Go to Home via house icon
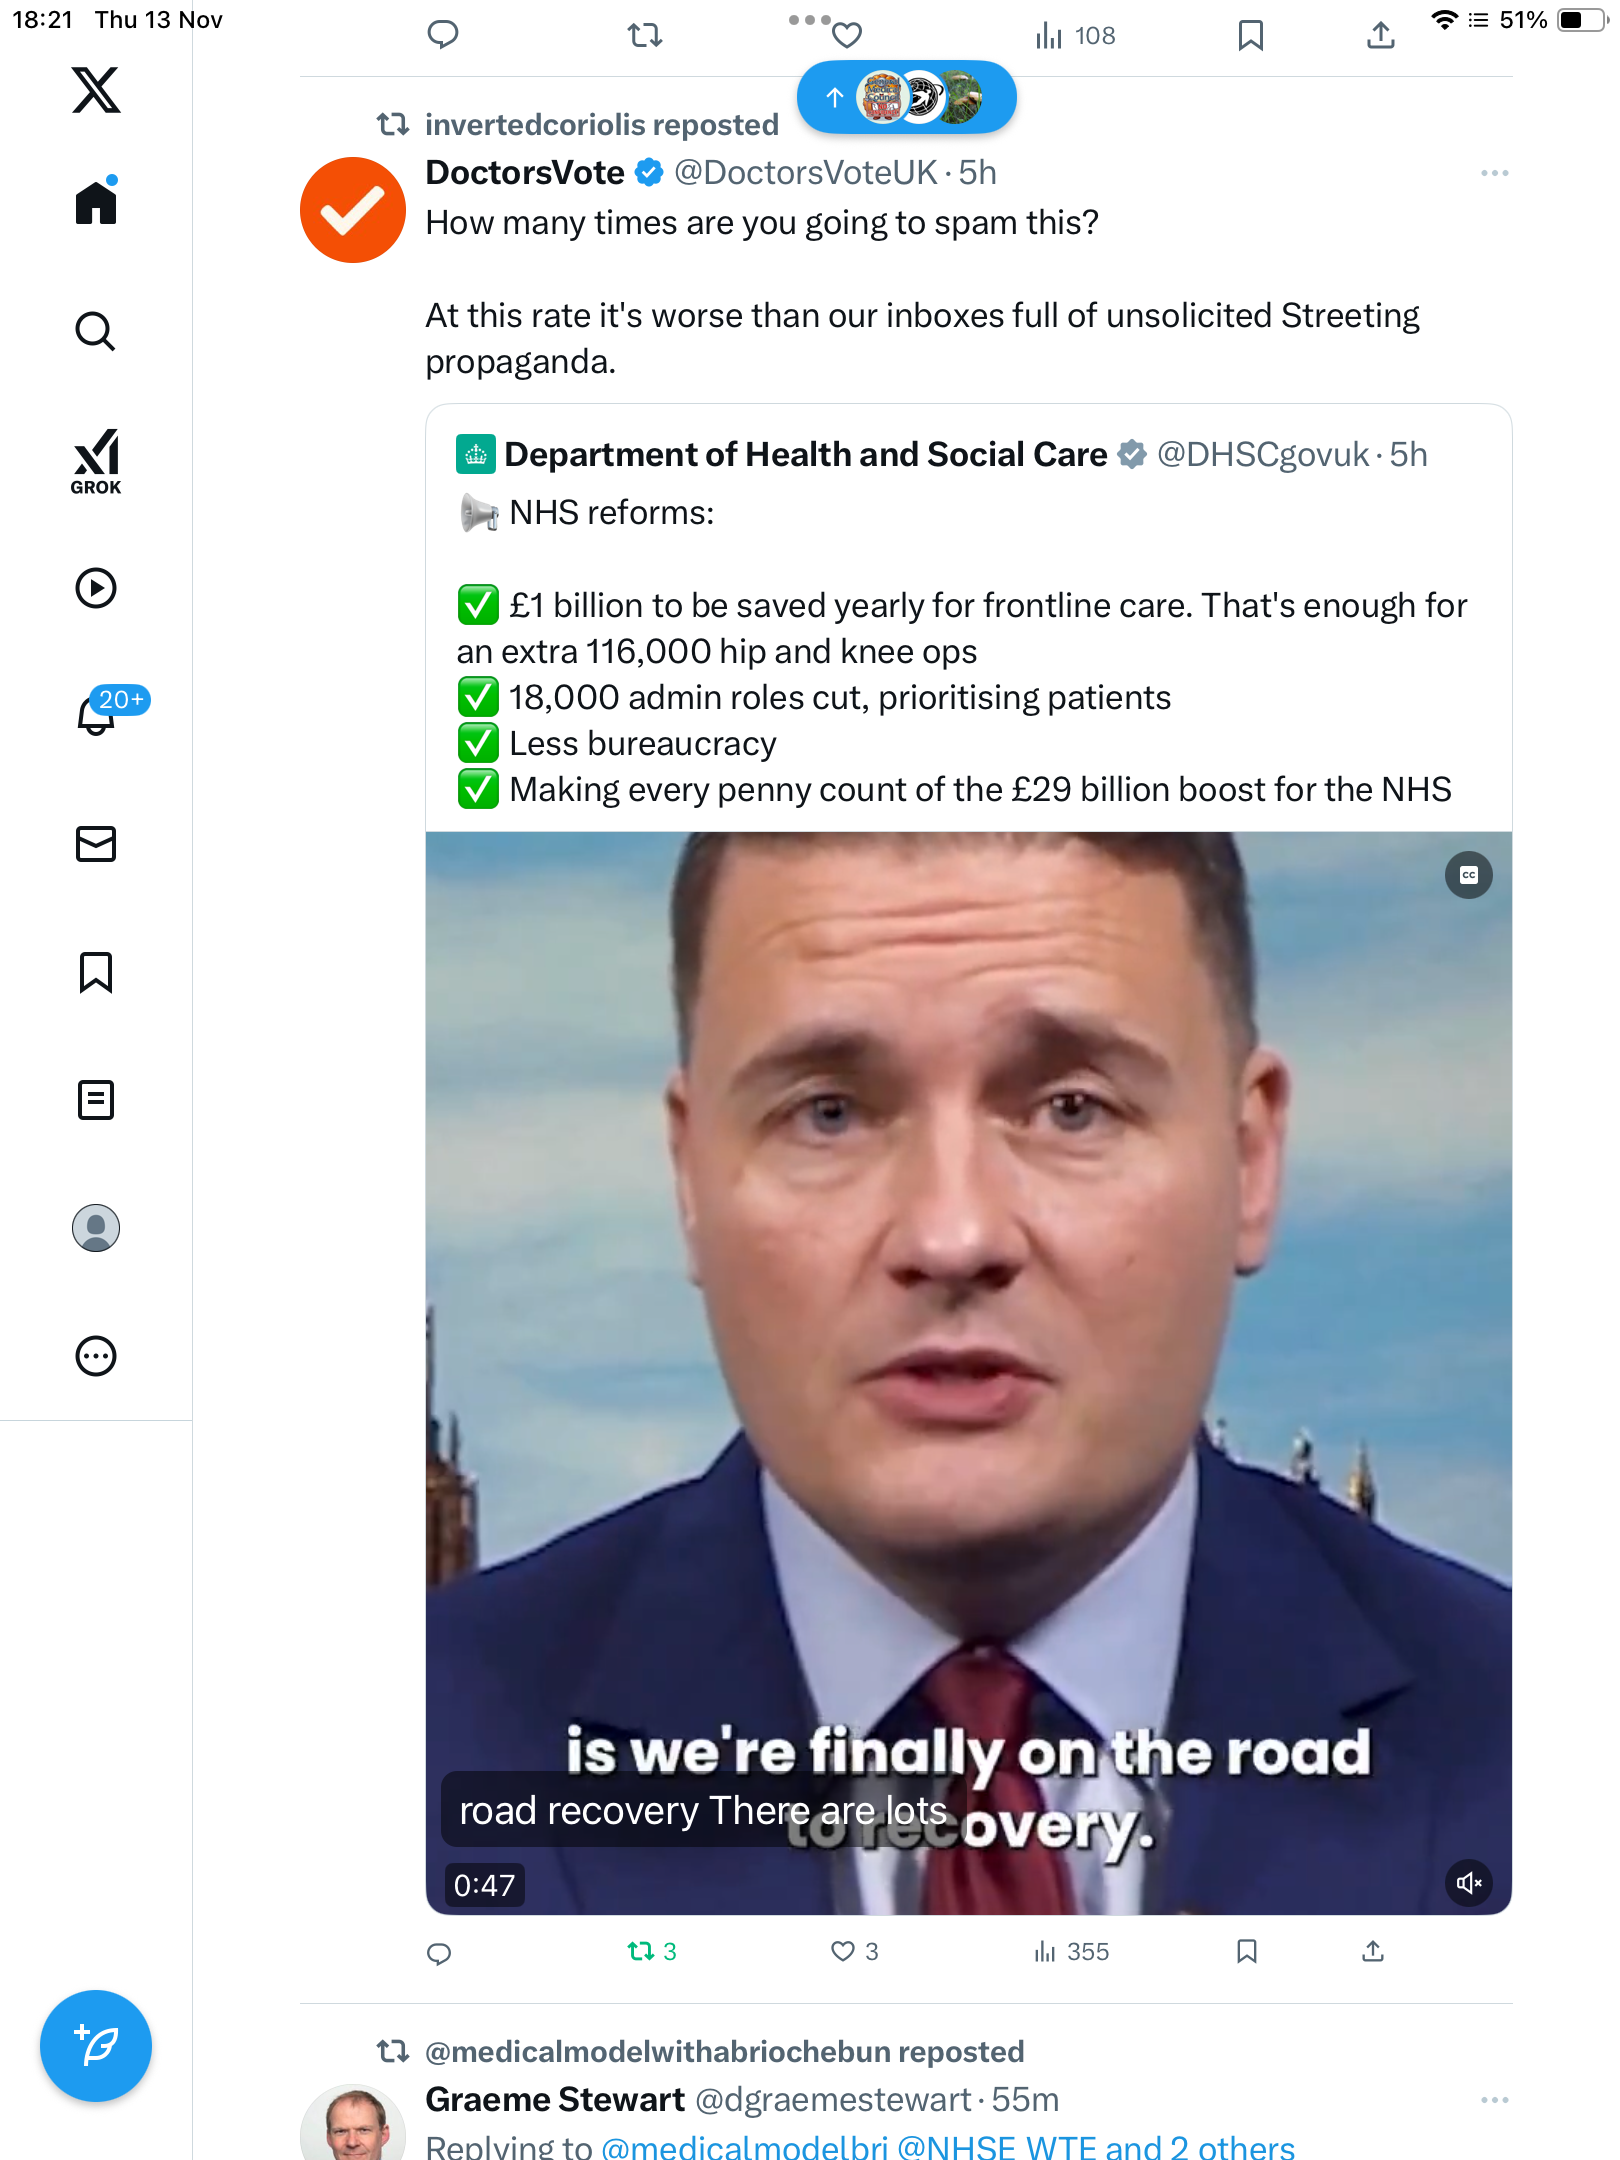The width and height of the screenshot is (1620, 2160). coord(96,202)
